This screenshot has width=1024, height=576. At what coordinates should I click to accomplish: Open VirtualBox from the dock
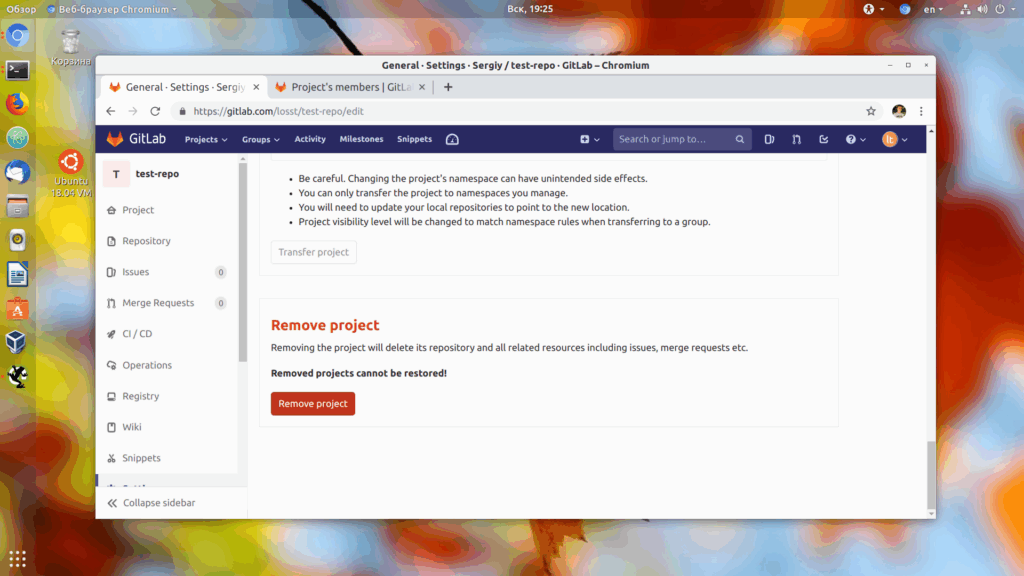pyautogui.click(x=18, y=342)
